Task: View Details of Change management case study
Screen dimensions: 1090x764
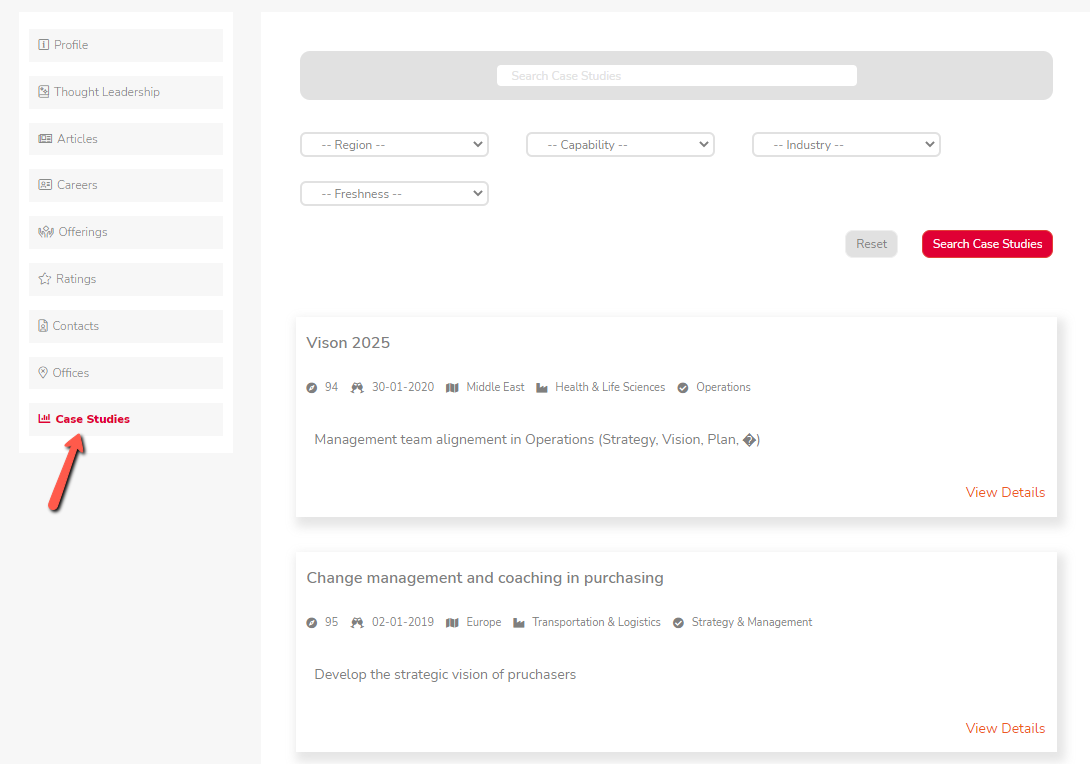Action: pyautogui.click(x=1005, y=728)
